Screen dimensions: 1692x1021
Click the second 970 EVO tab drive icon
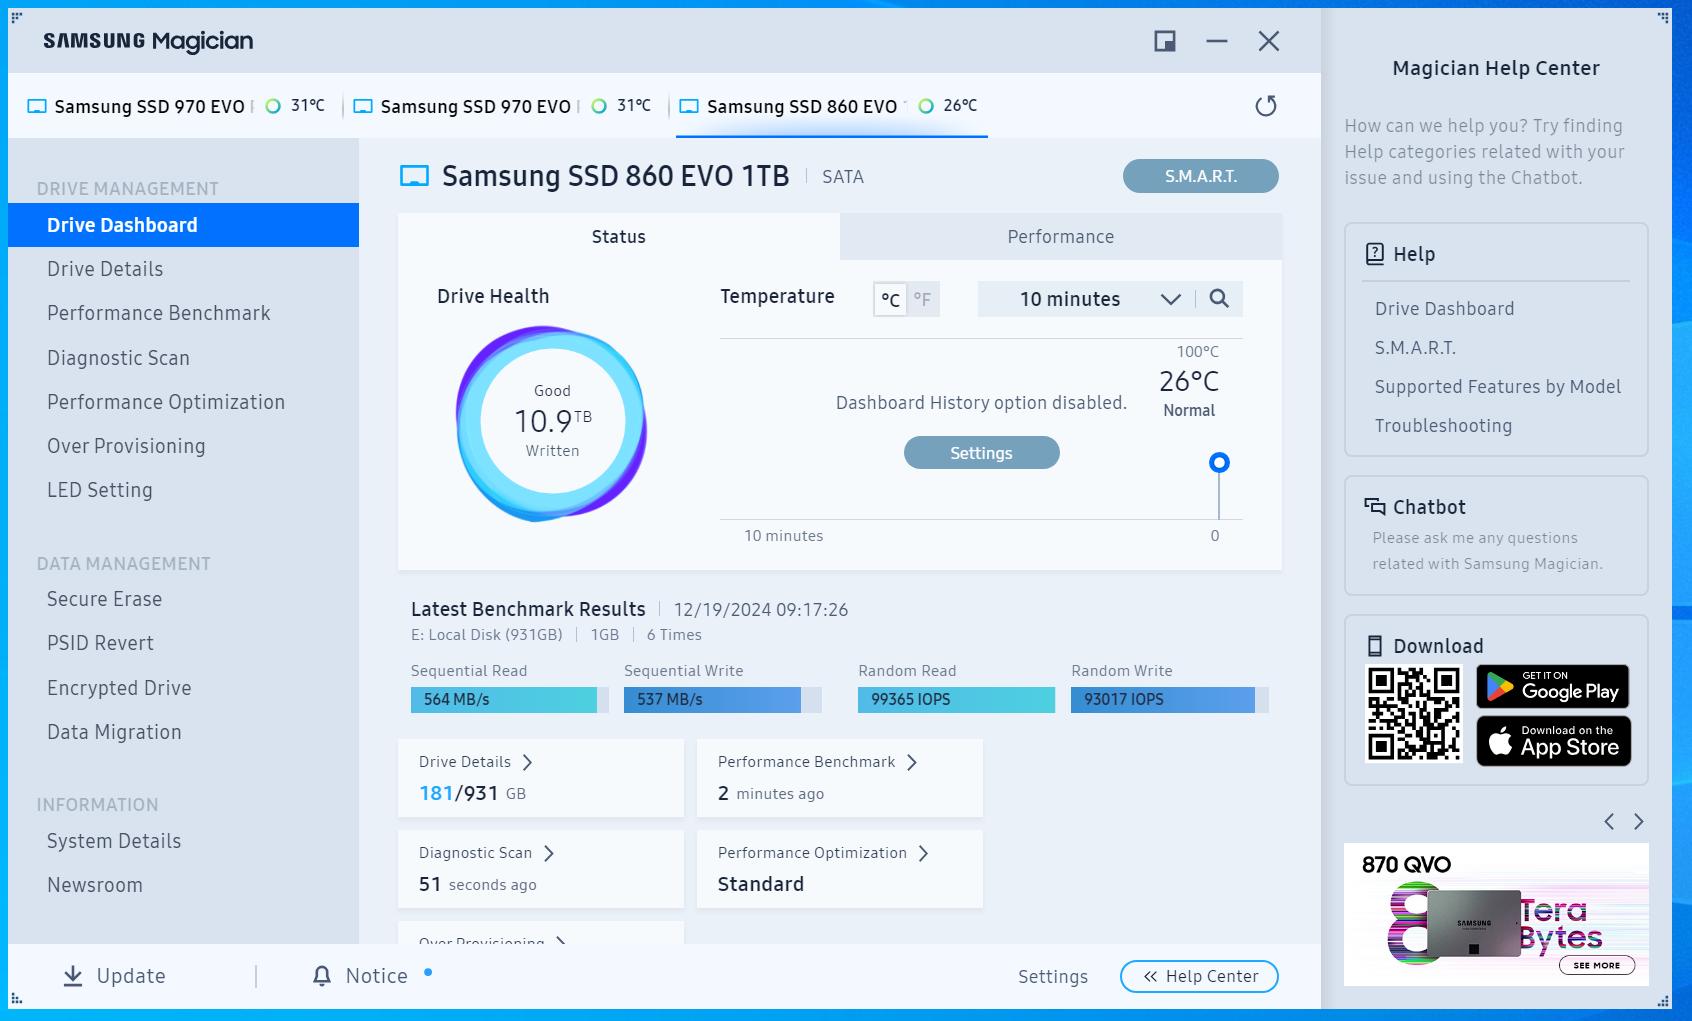click(363, 106)
